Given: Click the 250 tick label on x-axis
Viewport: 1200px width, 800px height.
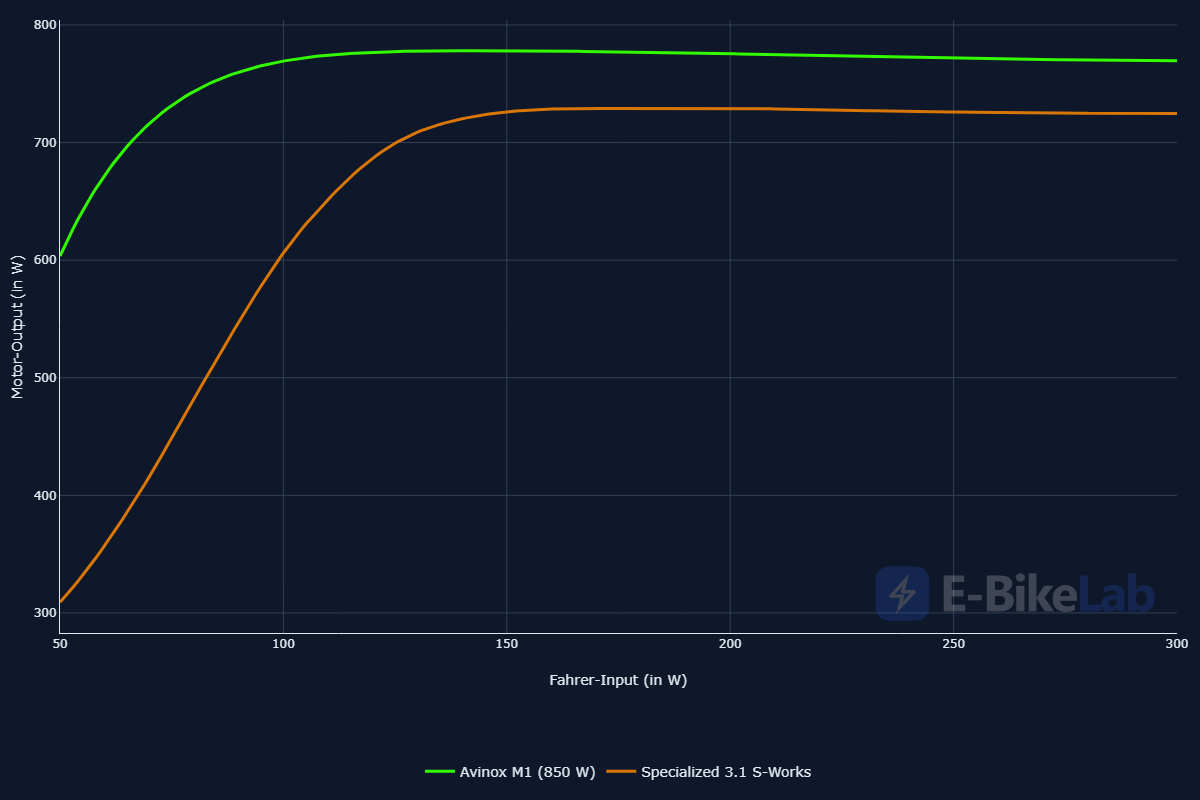Looking at the screenshot, I should [x=953, y=643].
